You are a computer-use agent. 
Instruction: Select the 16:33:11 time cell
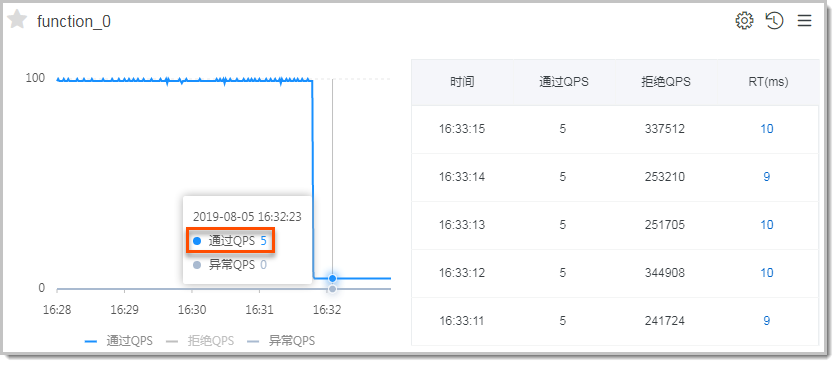(x=462, y=321)
